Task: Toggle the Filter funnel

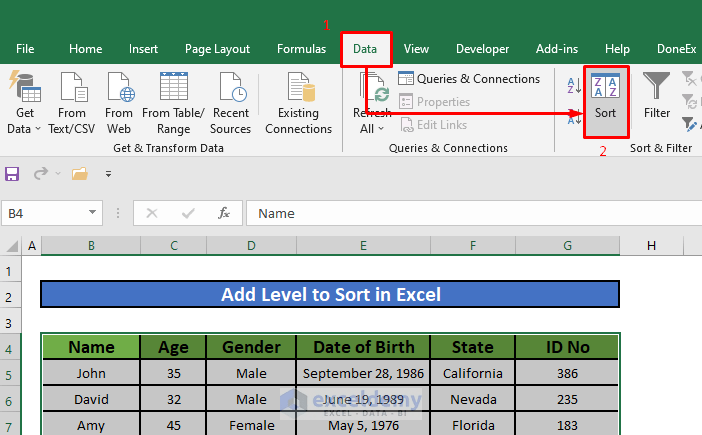Action: (x=657, y=96)
